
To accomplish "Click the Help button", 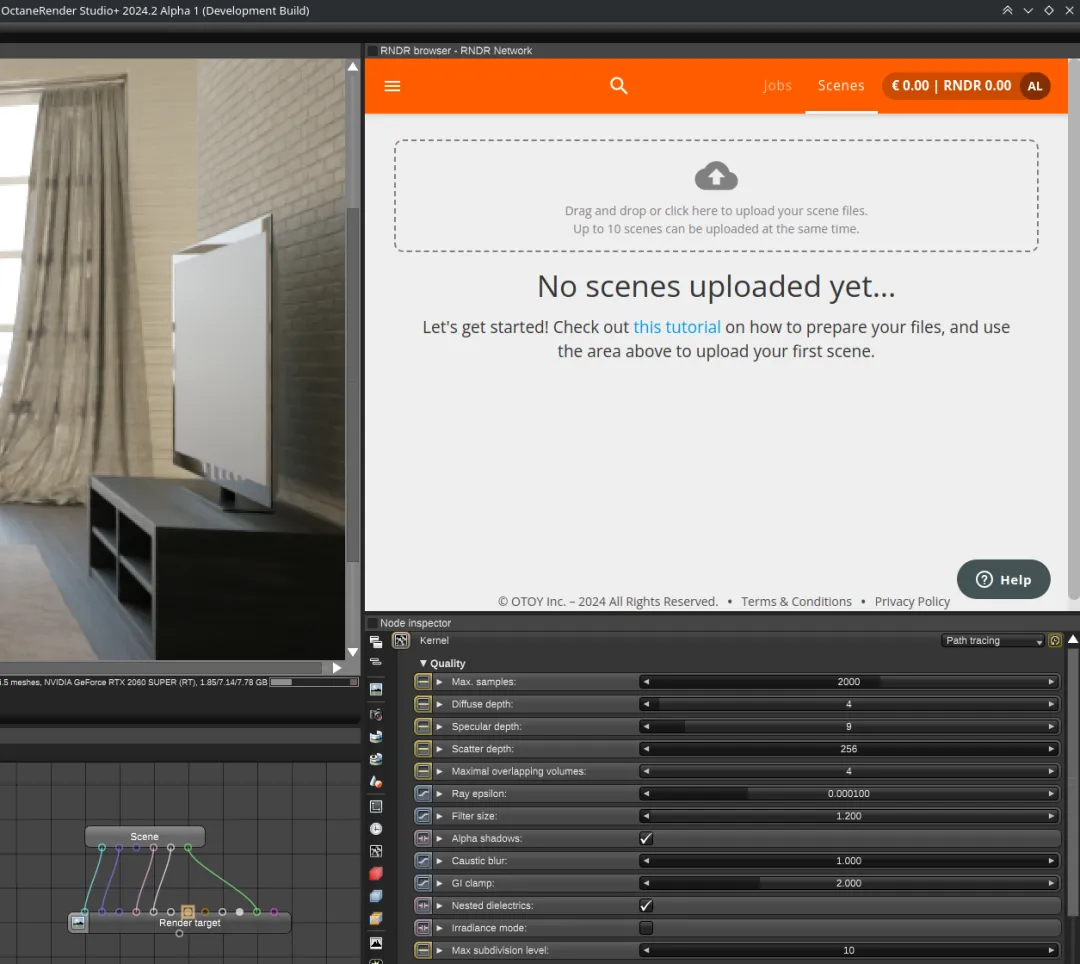I will pyautogui.click(x=1003, y=580).
